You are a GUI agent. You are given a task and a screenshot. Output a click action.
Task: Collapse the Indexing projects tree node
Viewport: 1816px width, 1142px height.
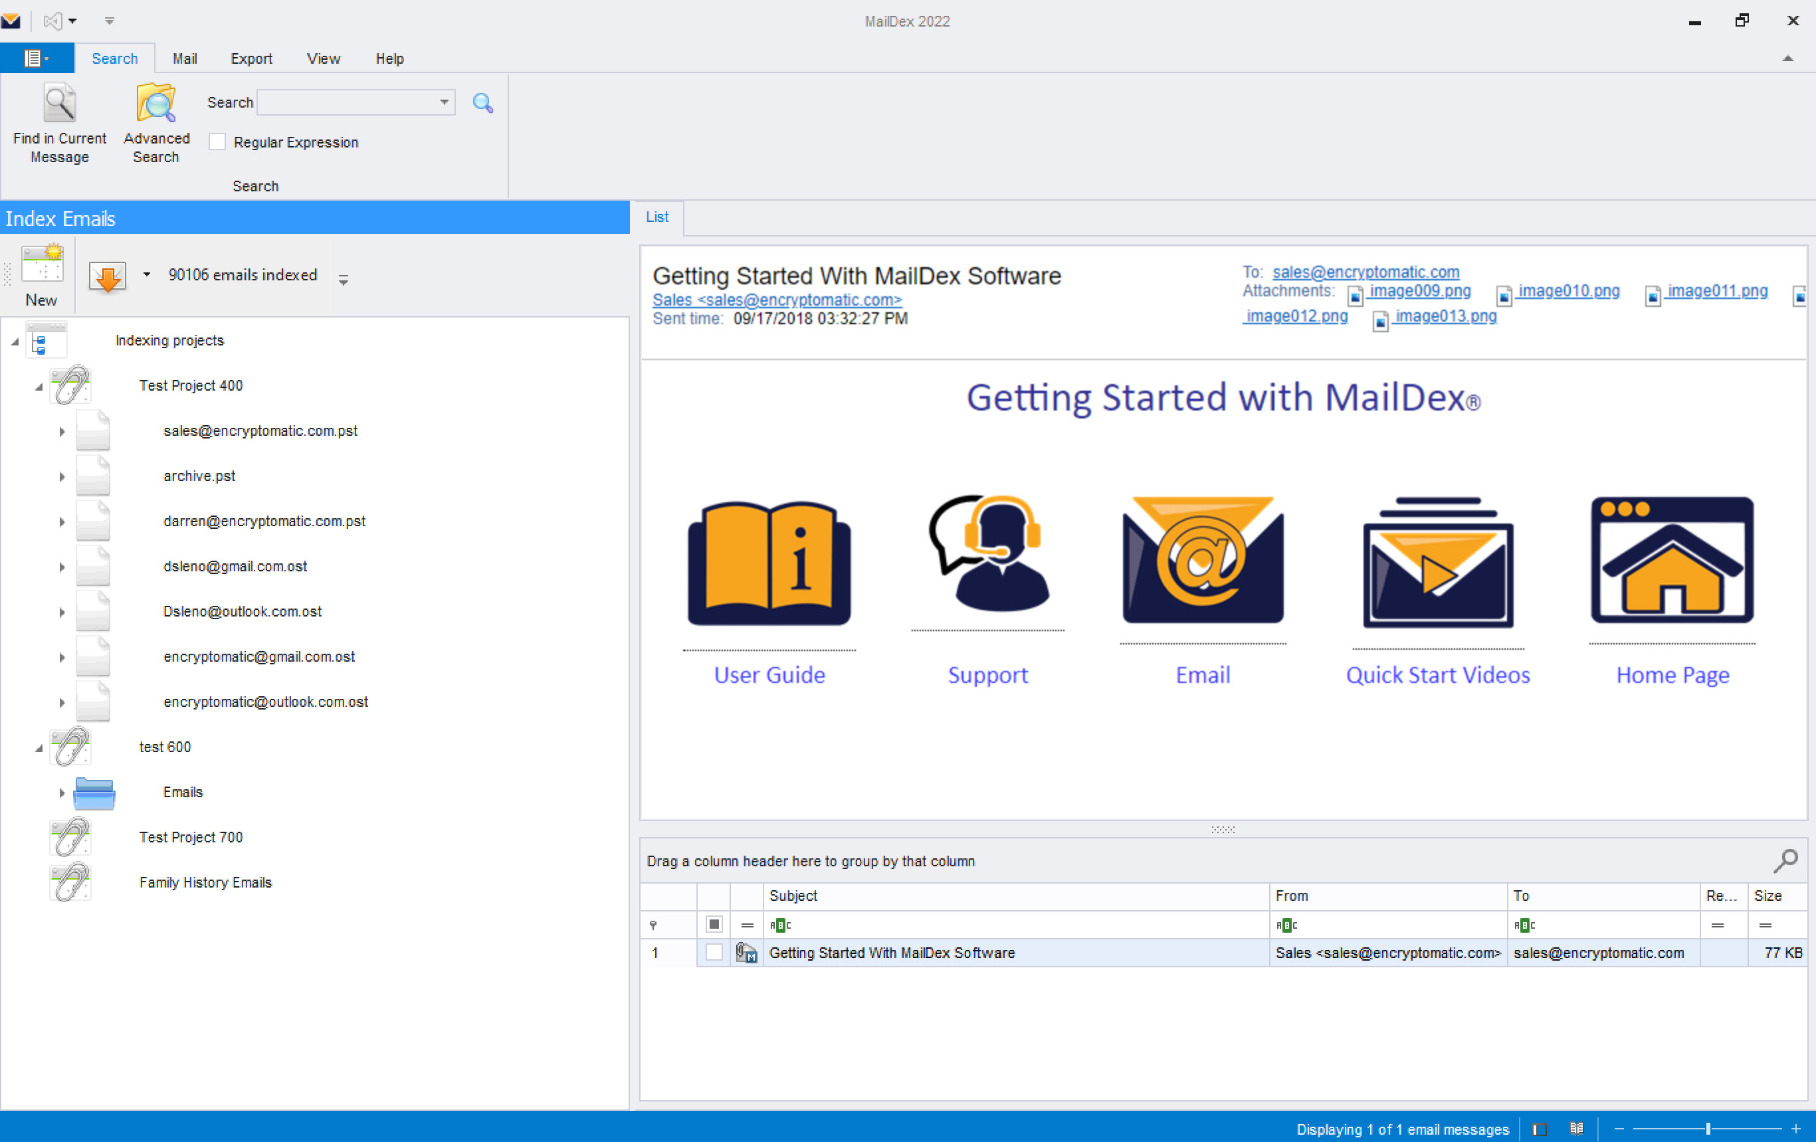15,342
